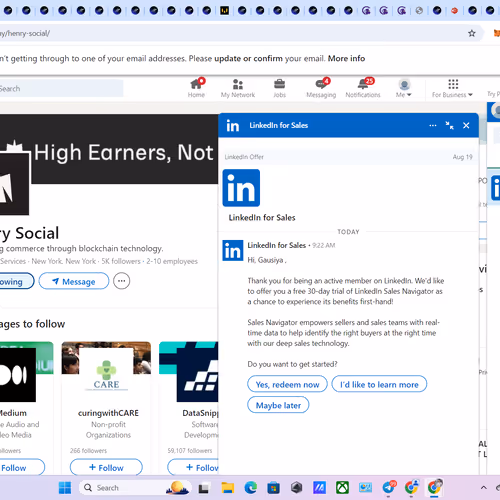Expand the For Business menu
The height and width of the screenshot is (500, 500).
point(452,88)
